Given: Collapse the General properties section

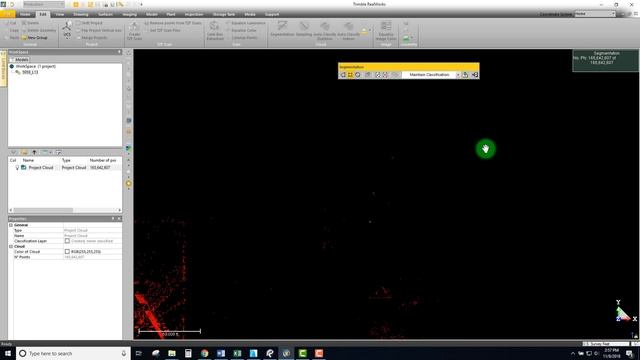Looking at the screenshot, I should pos(11,225).
